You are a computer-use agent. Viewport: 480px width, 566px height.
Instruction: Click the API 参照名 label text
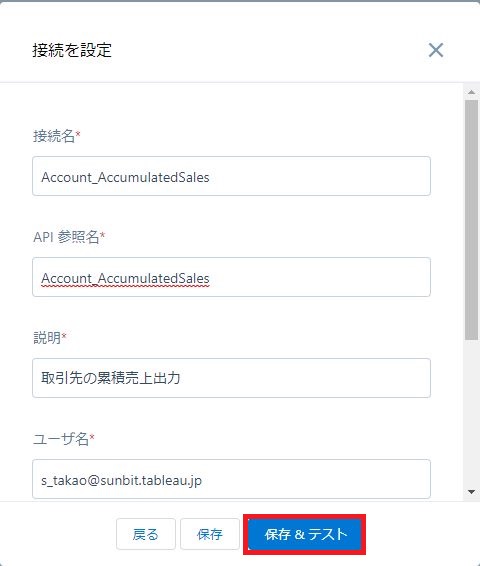(66, 237)
